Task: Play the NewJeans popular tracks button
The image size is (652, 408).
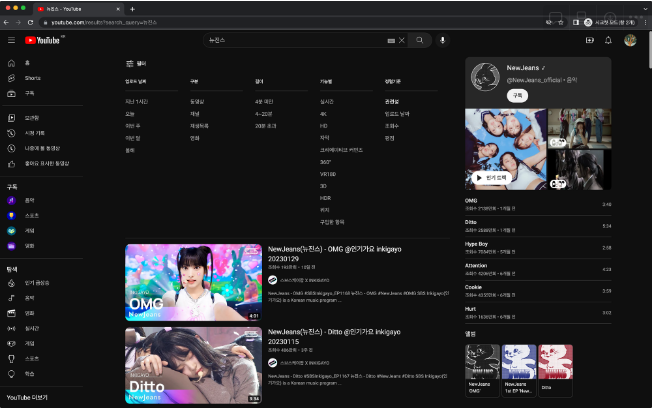Action: tap(491, 178)
